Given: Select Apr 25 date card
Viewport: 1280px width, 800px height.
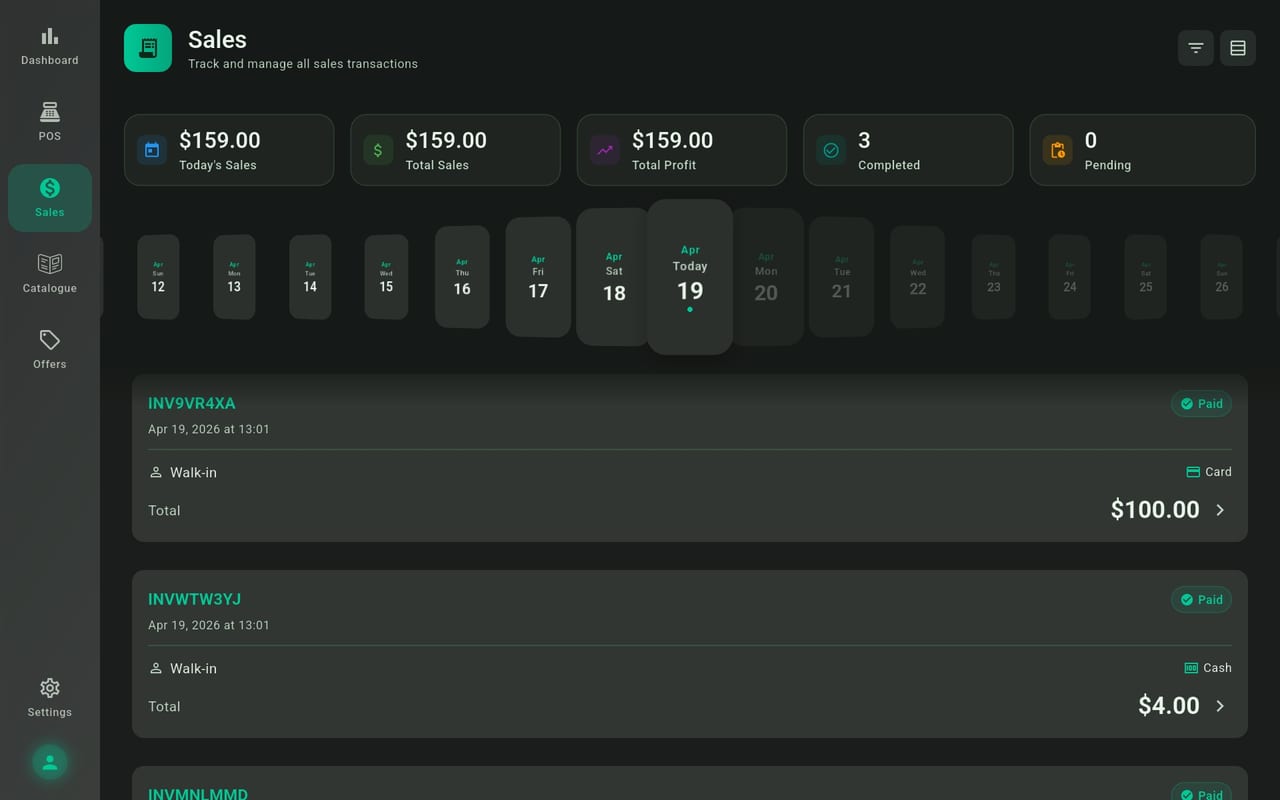Looking at the screenshot, I should click(1146, 277).
